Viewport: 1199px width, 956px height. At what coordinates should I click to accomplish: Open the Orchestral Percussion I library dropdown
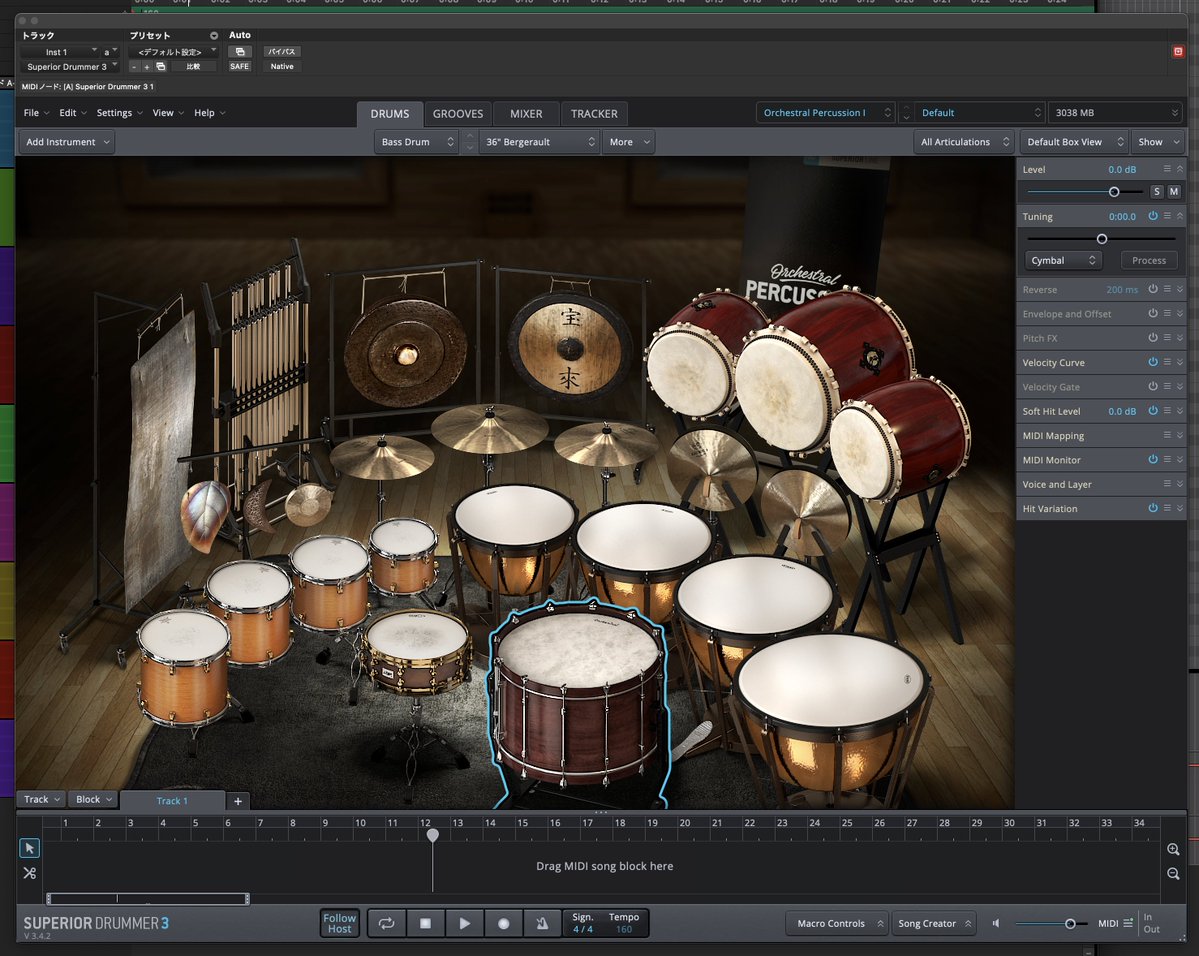point(825,113)
